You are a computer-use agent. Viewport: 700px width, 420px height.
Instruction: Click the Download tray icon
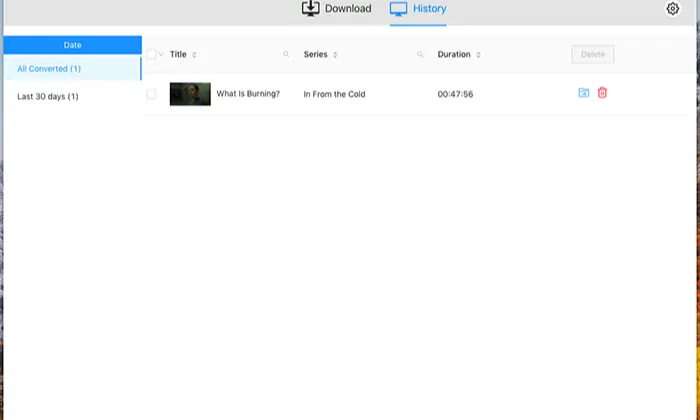point(310,8)
